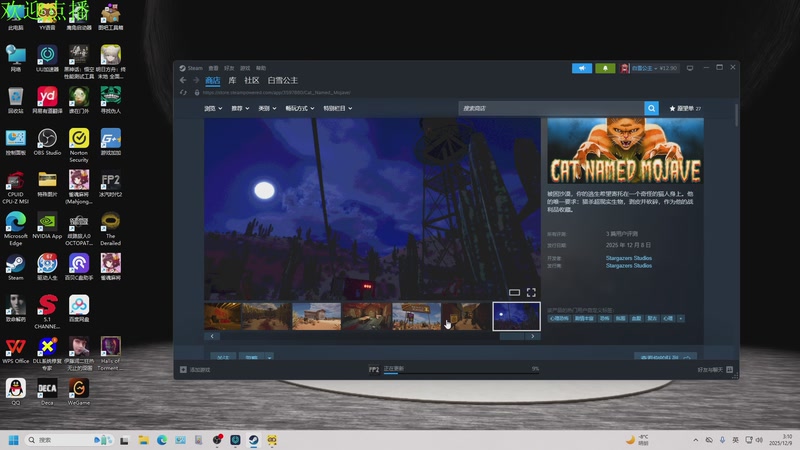Click the Steam Big Picture monitor icon

coord(690,68)
